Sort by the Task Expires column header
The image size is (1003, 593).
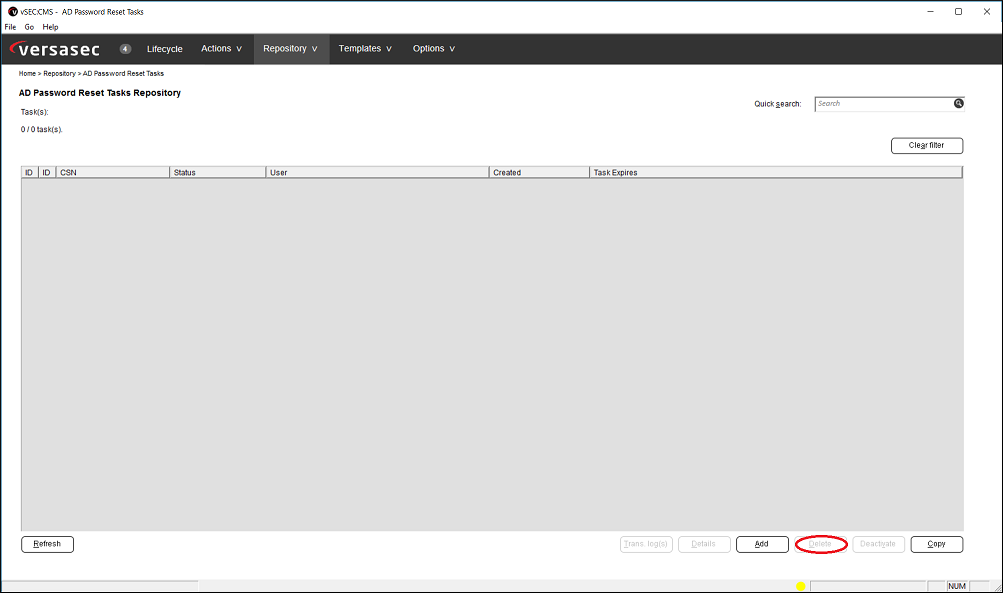pos(776,173)
